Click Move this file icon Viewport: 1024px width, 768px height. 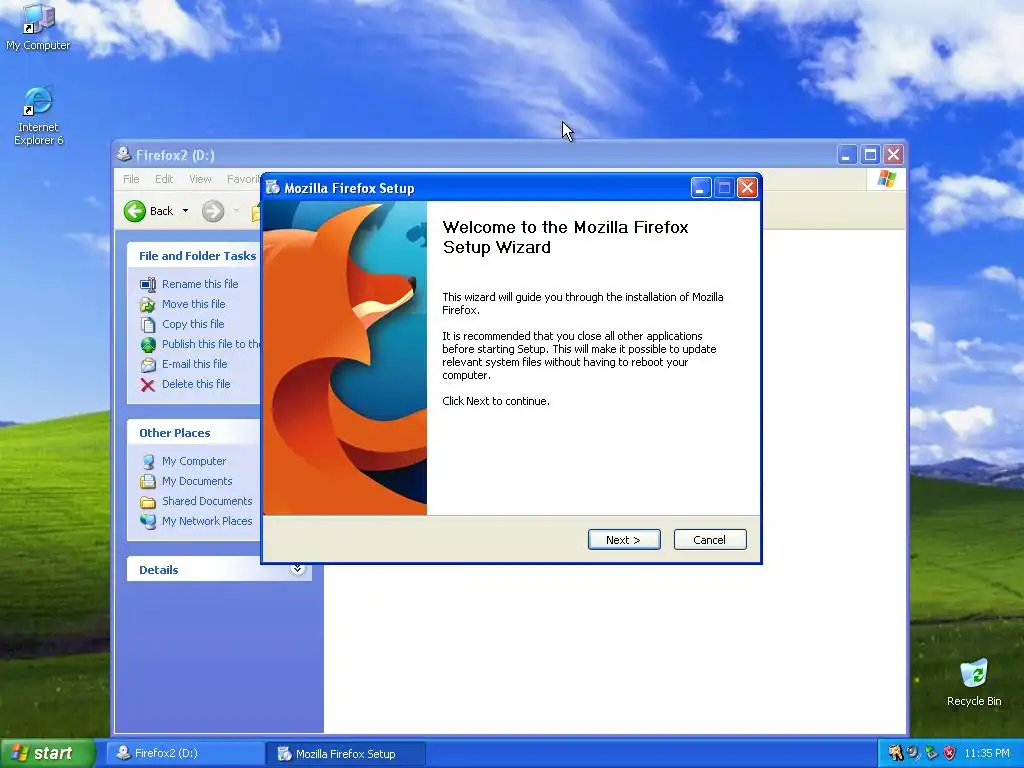tap(148, 304)
